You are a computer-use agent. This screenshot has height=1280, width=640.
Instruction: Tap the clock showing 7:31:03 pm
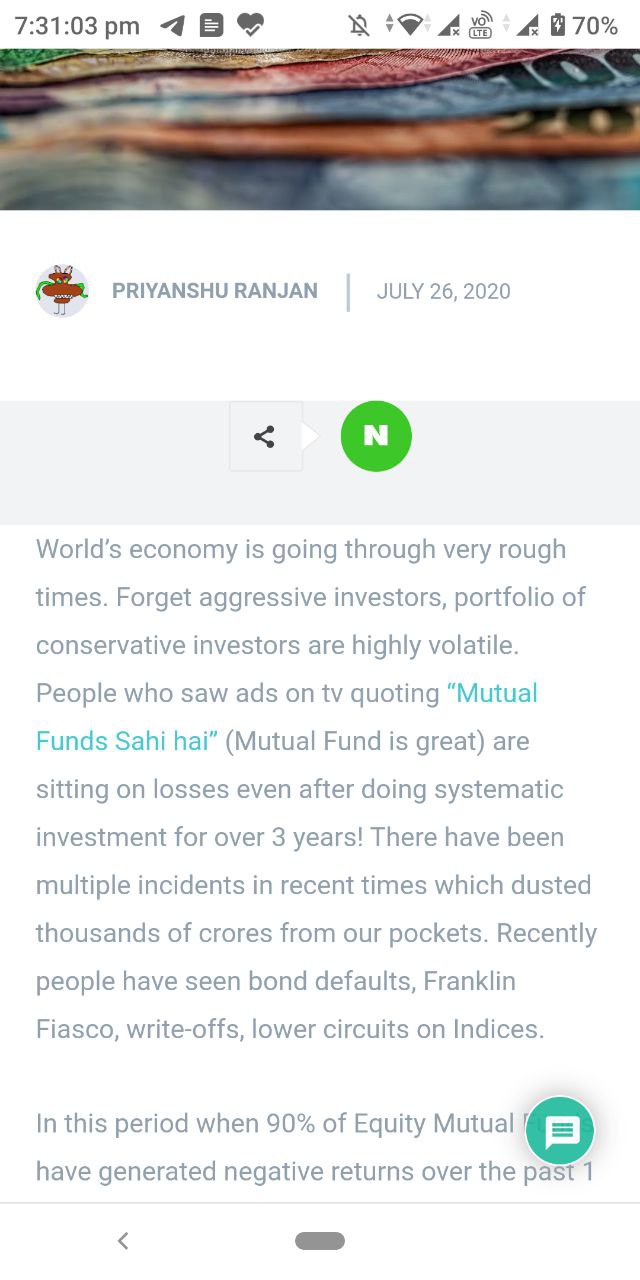(x=77, y=26)
